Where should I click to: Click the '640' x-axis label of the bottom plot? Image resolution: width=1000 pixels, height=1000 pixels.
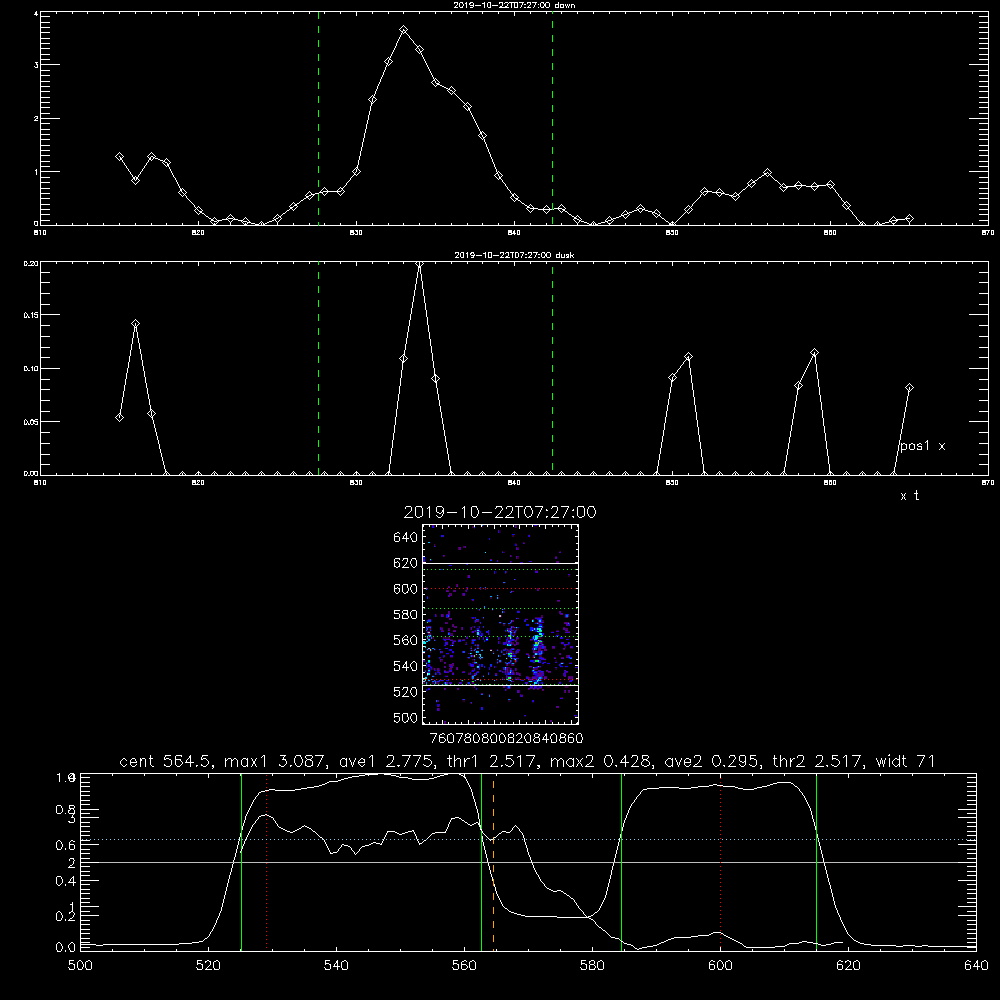point(976,966)
